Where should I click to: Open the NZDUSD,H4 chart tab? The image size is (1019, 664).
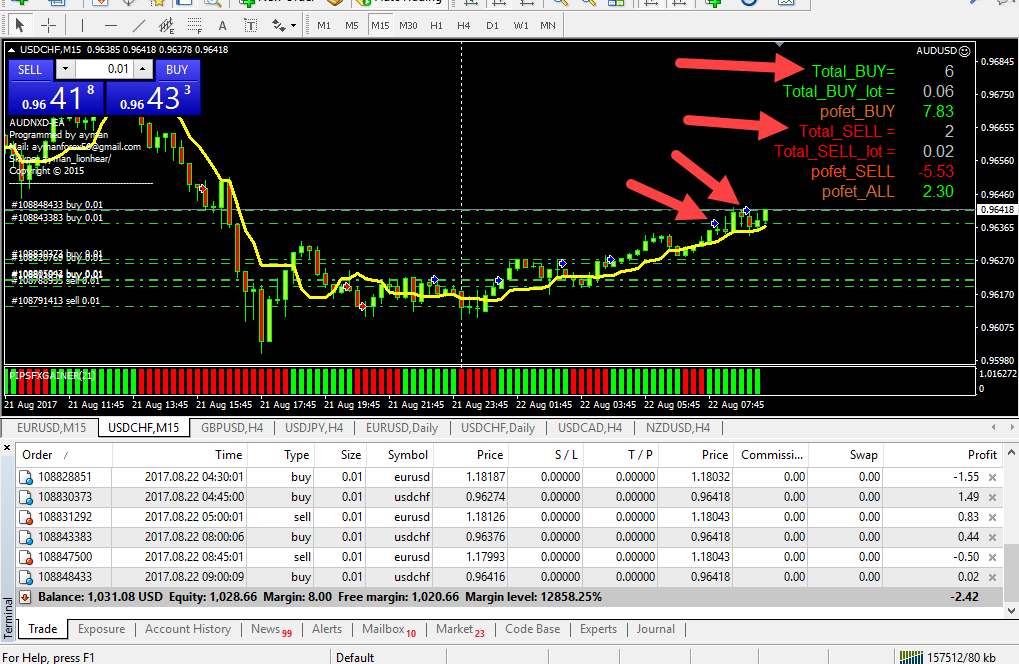(x=678, y=428)
